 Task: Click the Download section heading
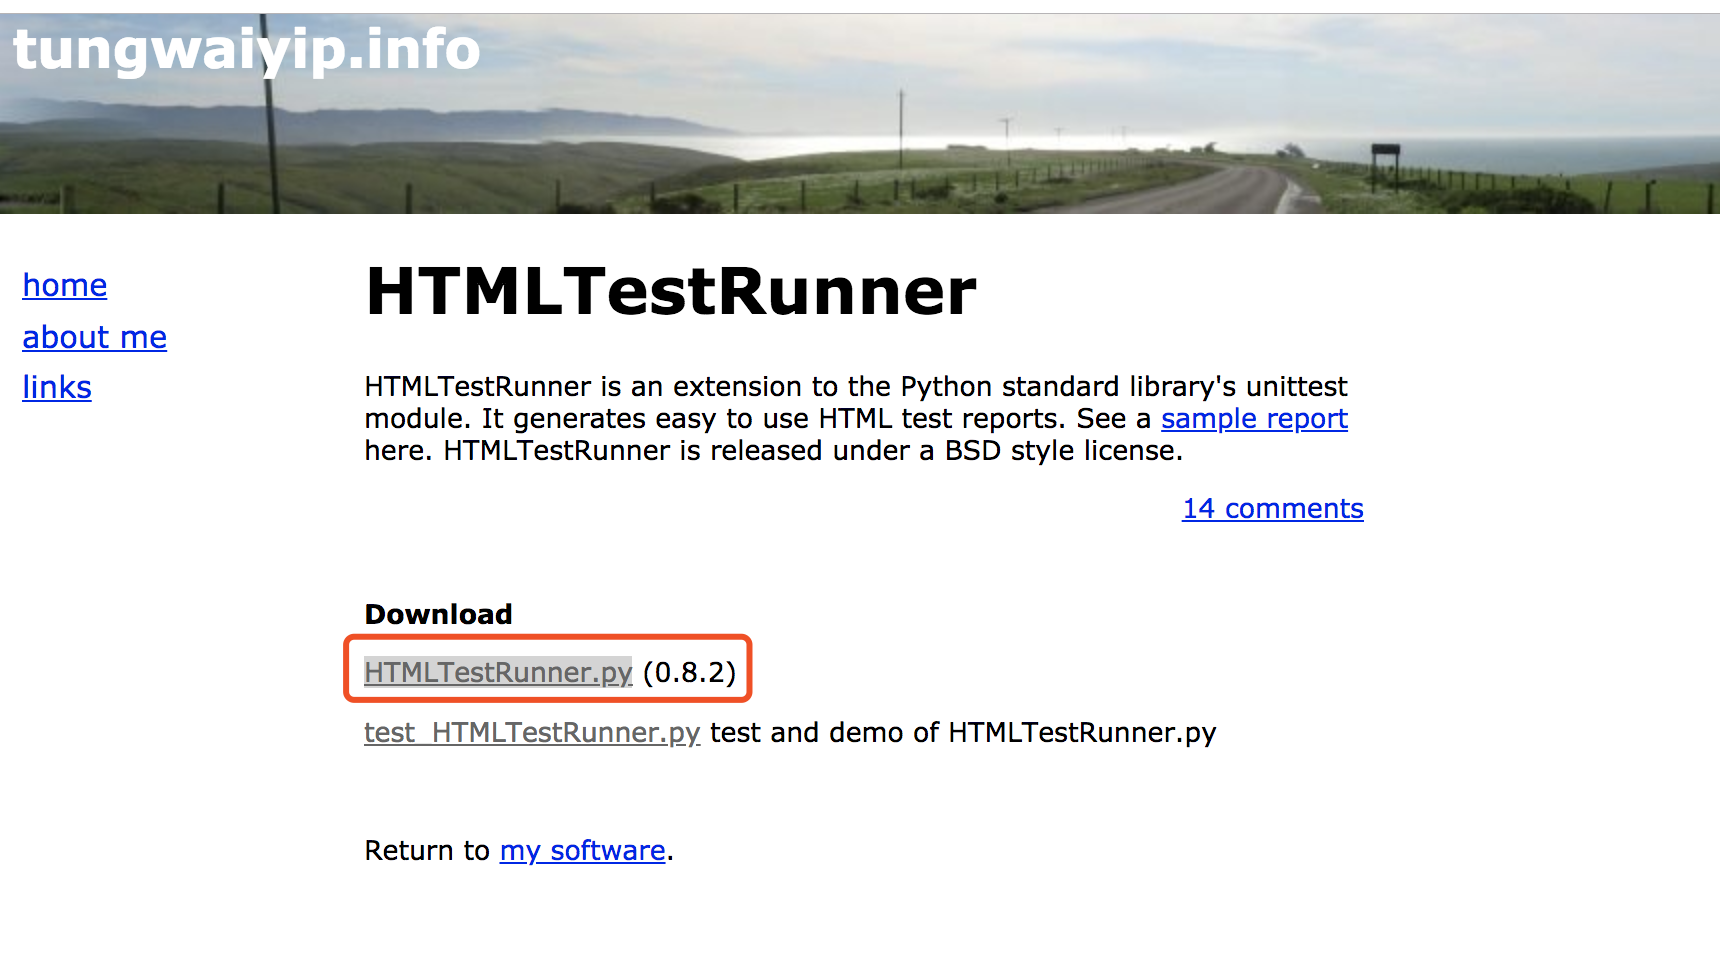coord(438,614)
